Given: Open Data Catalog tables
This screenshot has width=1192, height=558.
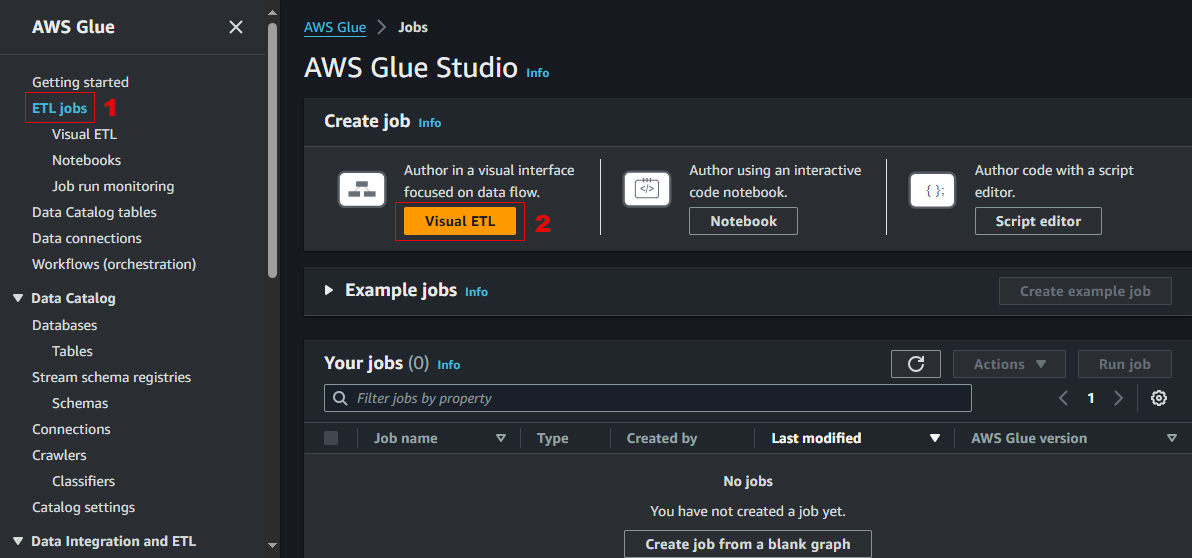Looking at the screenshot, I should [x=94, y=212].
